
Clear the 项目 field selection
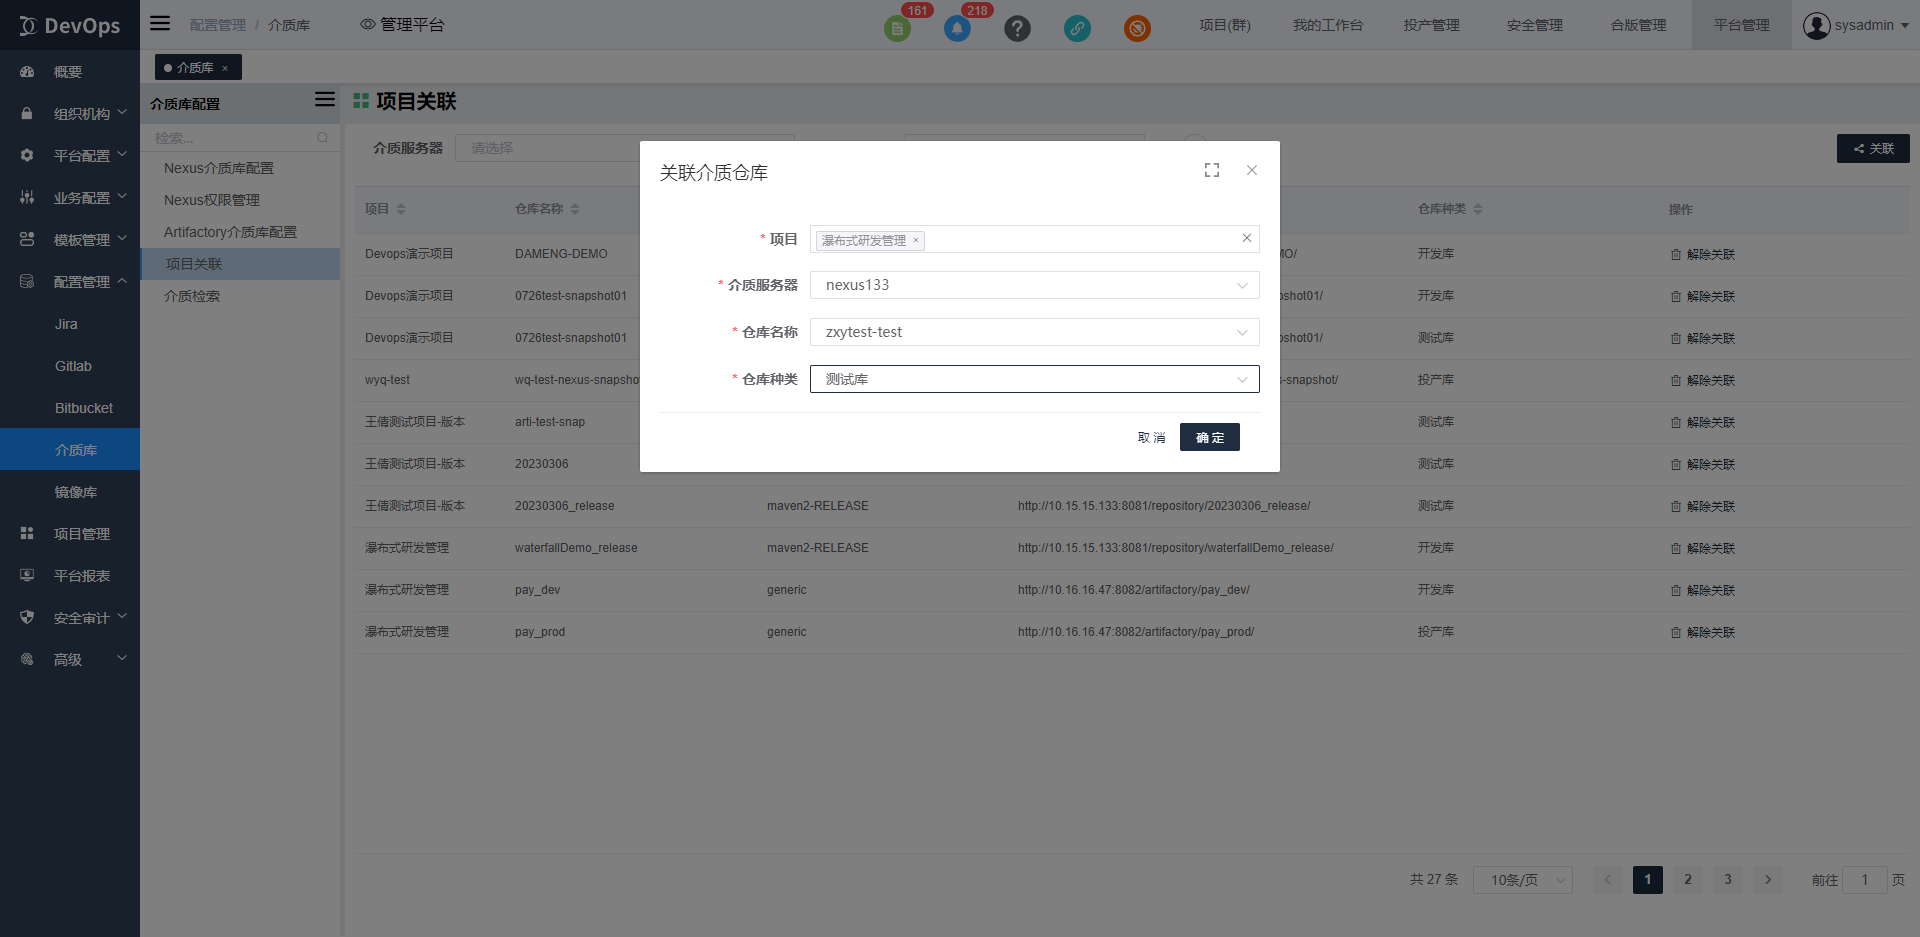pyautogui.click(x=1246, y=238)
